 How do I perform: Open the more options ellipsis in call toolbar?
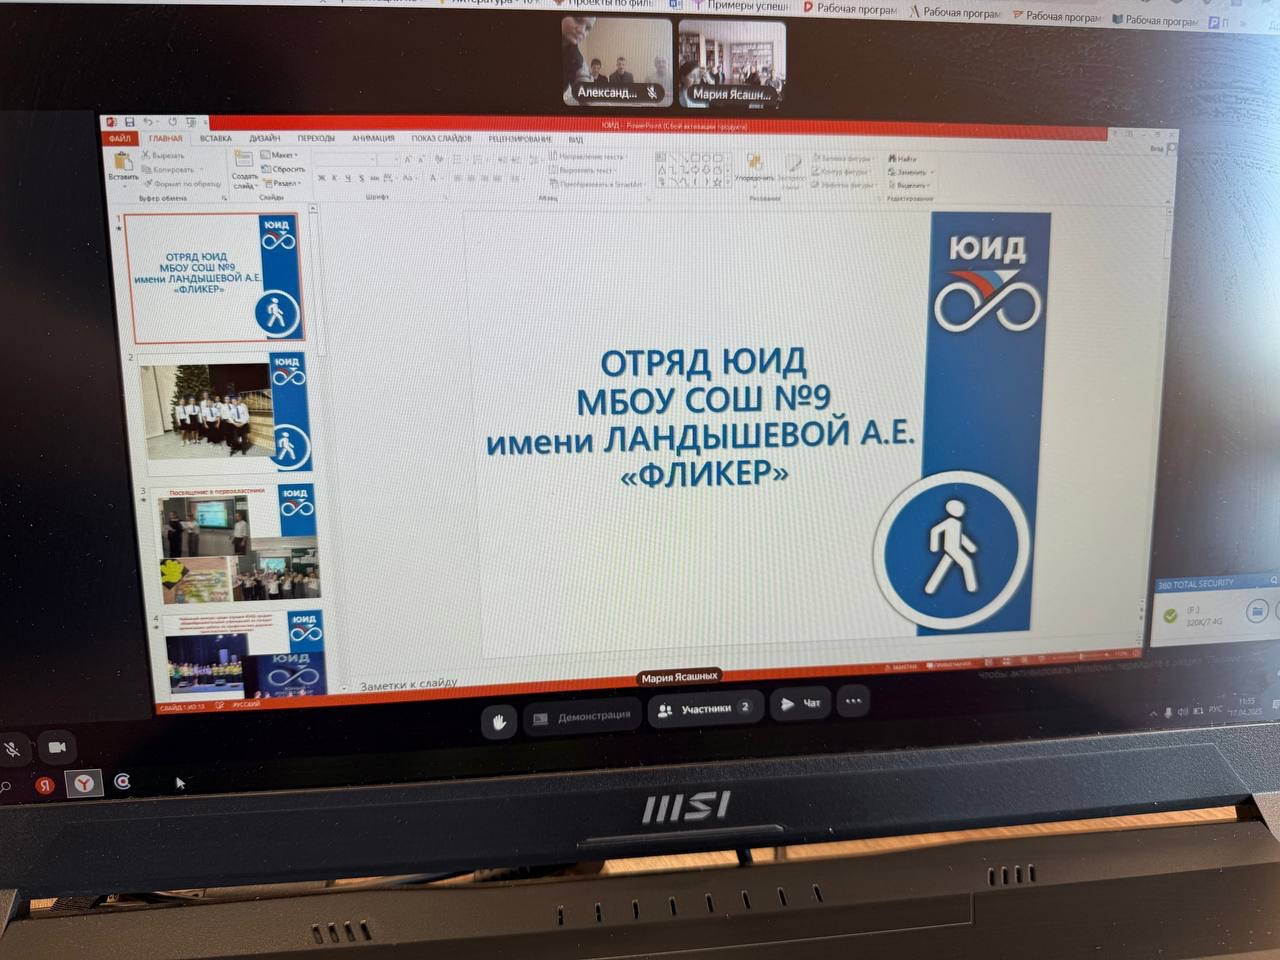coord(853,701)
